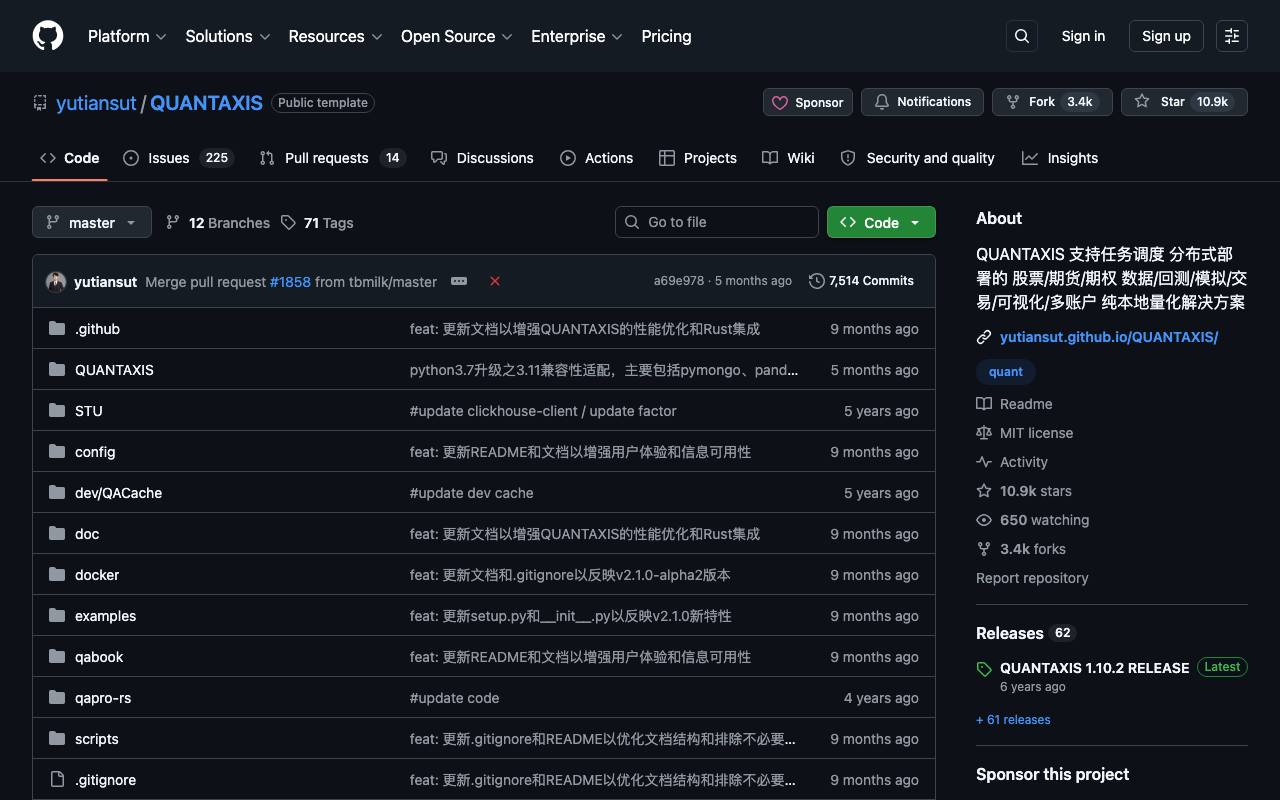Screen dimensions: 1280x800
Task: Open the appearance settings icon button
Action: 1232,36
